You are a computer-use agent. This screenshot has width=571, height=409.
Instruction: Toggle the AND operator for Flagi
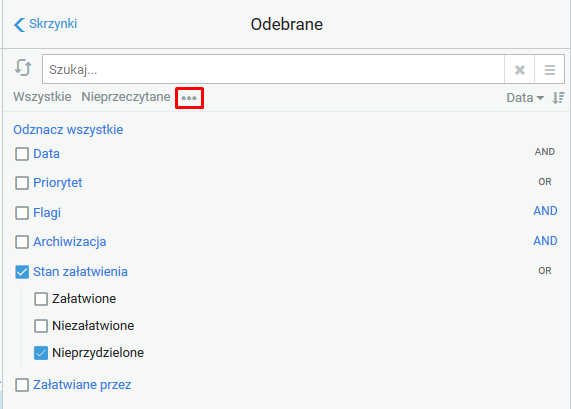(x=545, y=211)
